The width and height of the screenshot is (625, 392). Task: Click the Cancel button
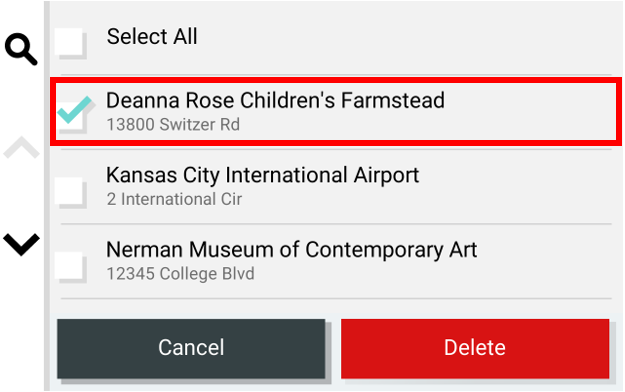[x=191, y=348]
